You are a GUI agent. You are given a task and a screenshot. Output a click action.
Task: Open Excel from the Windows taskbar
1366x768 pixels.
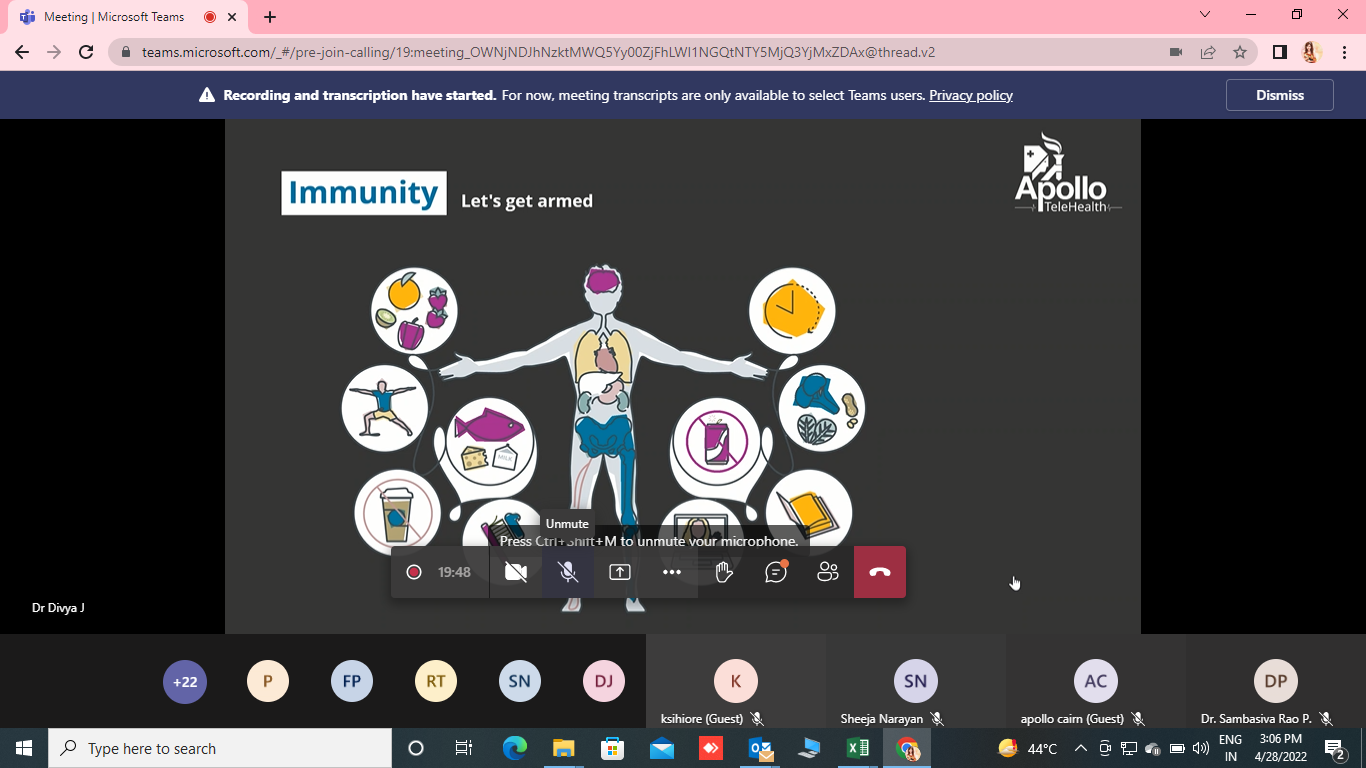click(x=857, y=748)
